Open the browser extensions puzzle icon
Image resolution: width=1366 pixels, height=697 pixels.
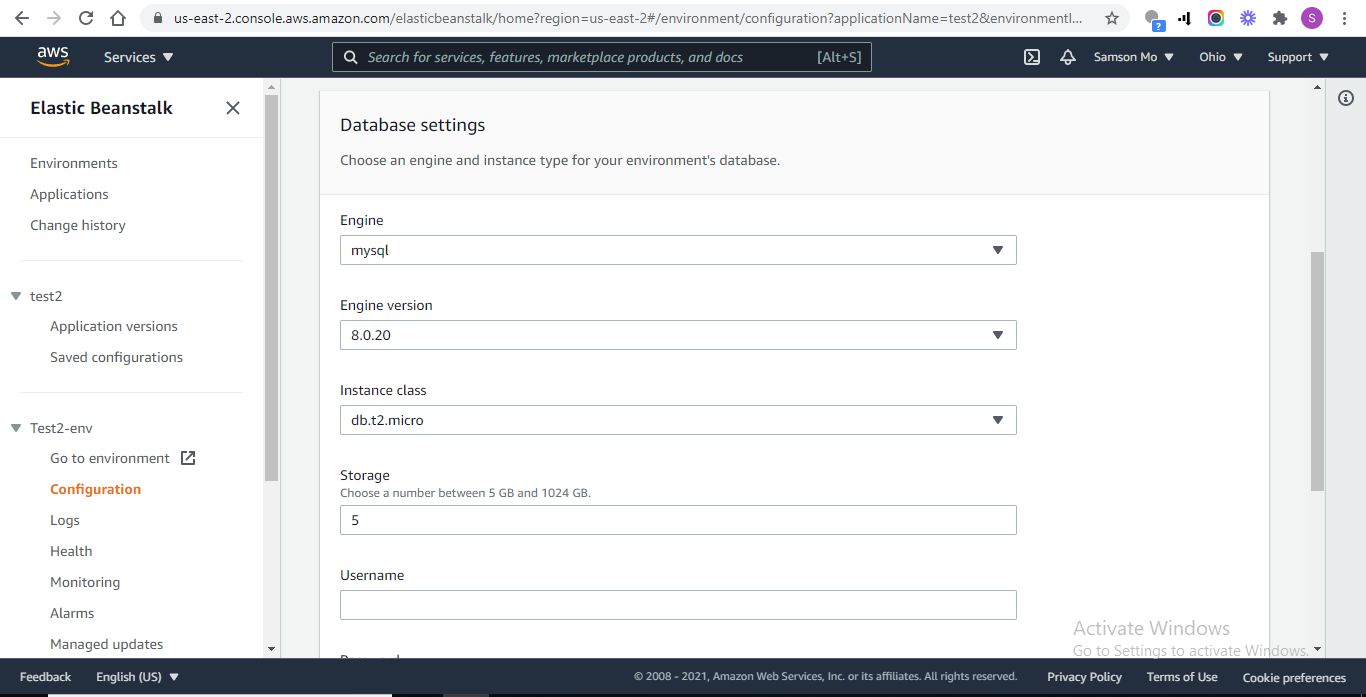pos(1279,18)
